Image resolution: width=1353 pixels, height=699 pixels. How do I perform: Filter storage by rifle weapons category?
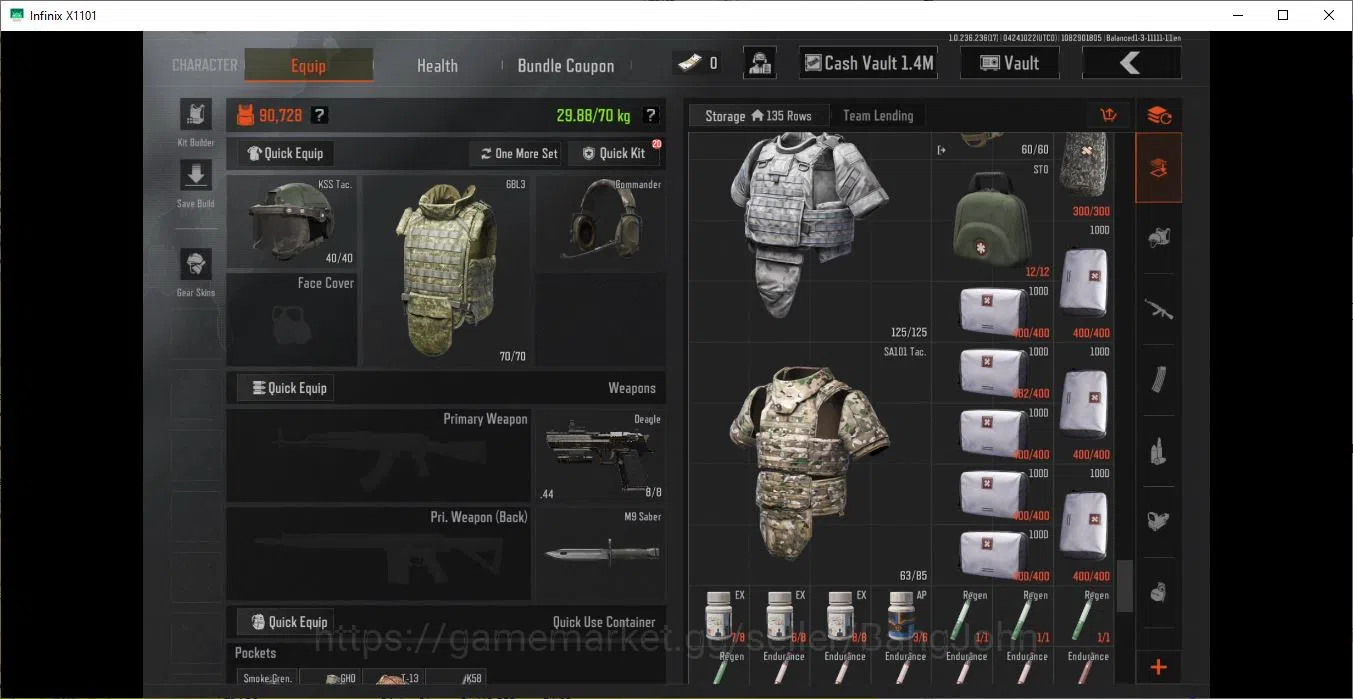[x=1159, y=310]
